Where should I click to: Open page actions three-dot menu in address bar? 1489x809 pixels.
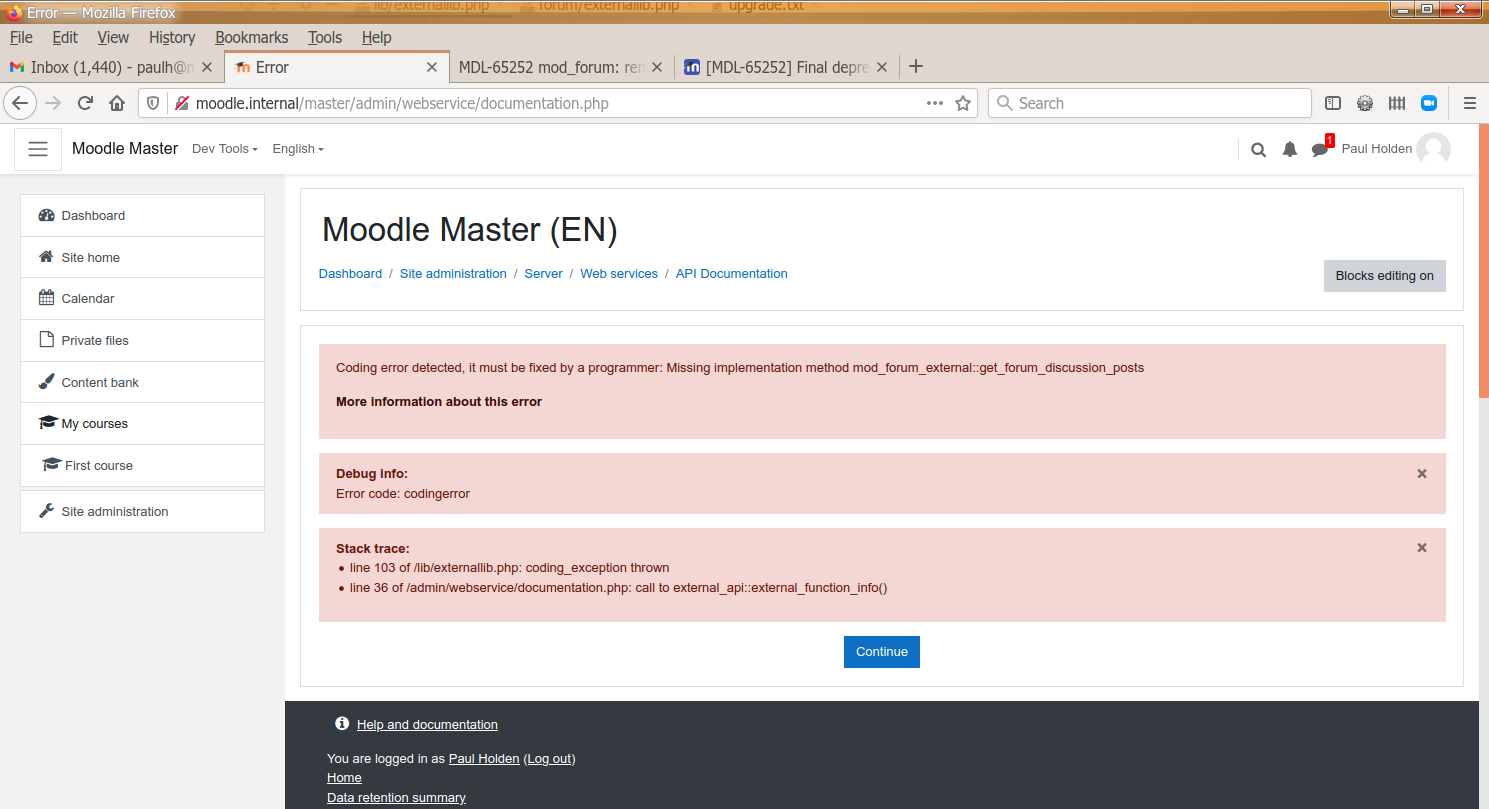[935, 103]
